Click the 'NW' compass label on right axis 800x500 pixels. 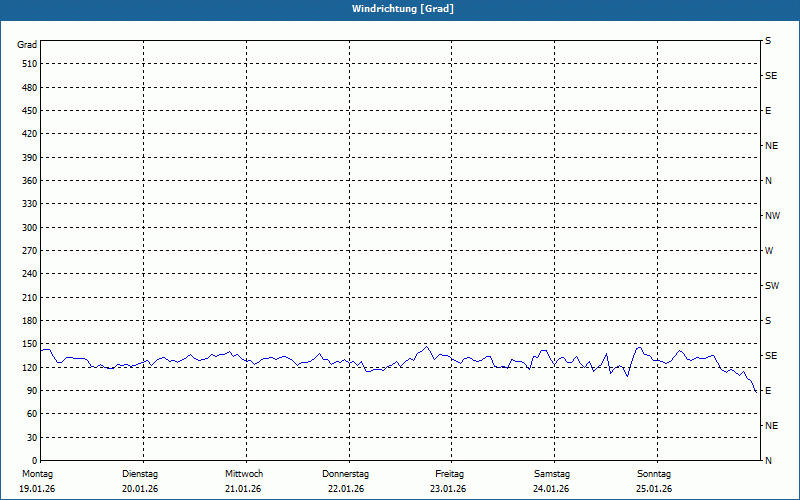(771, 216)
